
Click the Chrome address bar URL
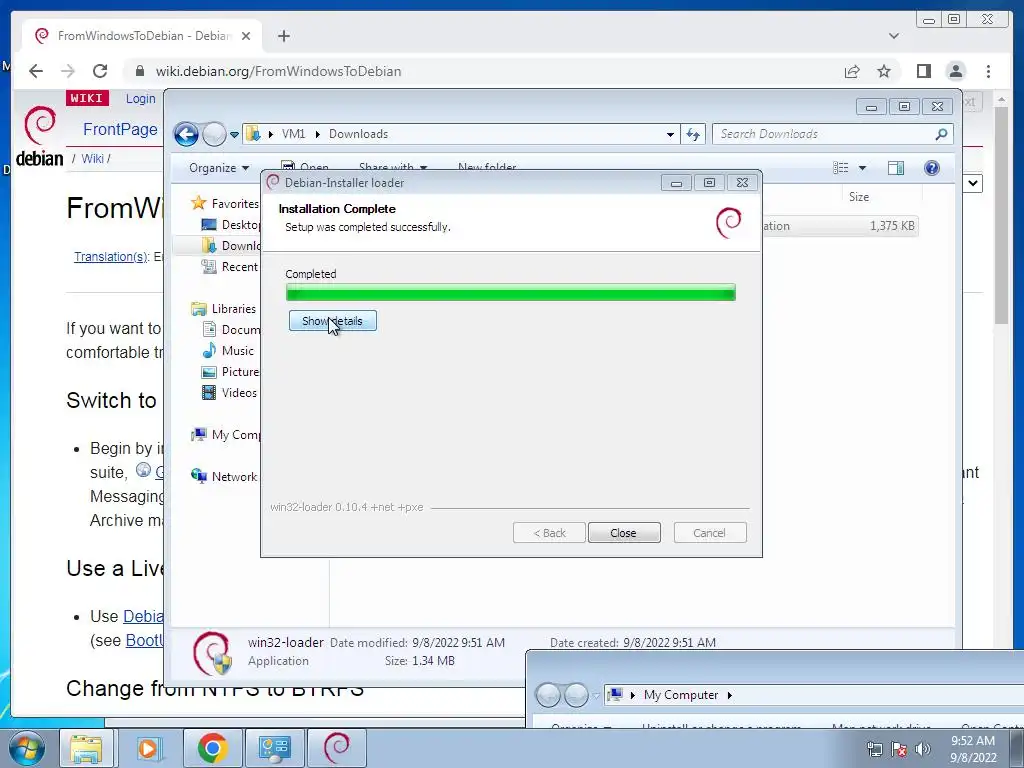[x=278, y=71]
